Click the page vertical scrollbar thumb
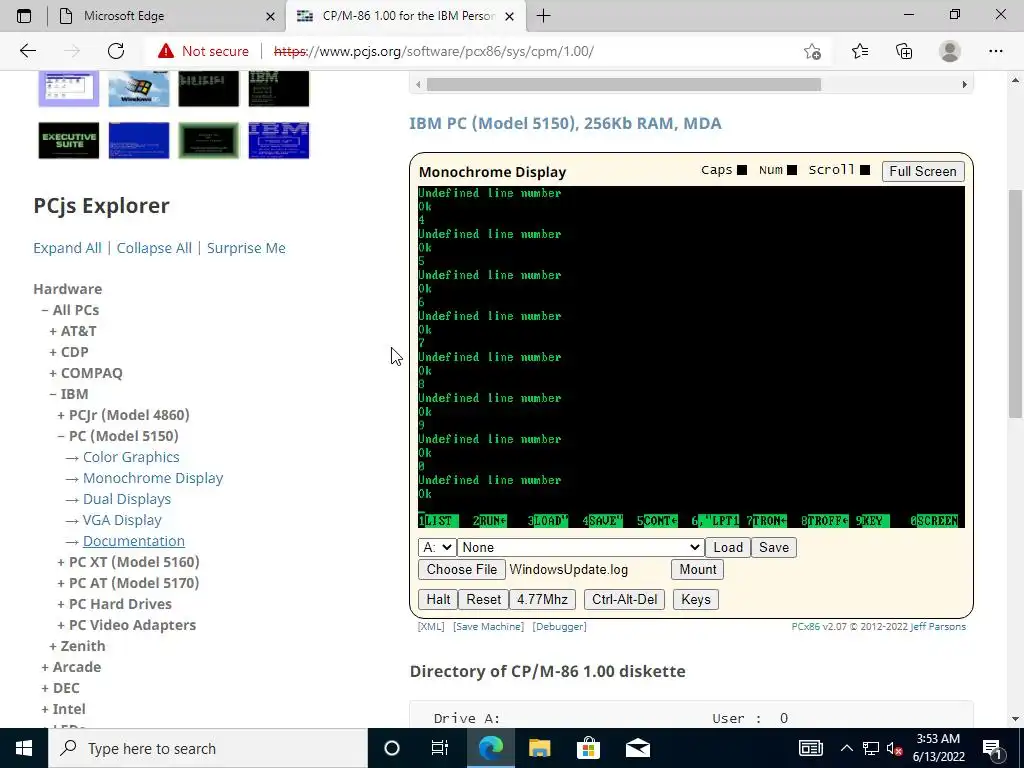 (x=1014, y=304)
